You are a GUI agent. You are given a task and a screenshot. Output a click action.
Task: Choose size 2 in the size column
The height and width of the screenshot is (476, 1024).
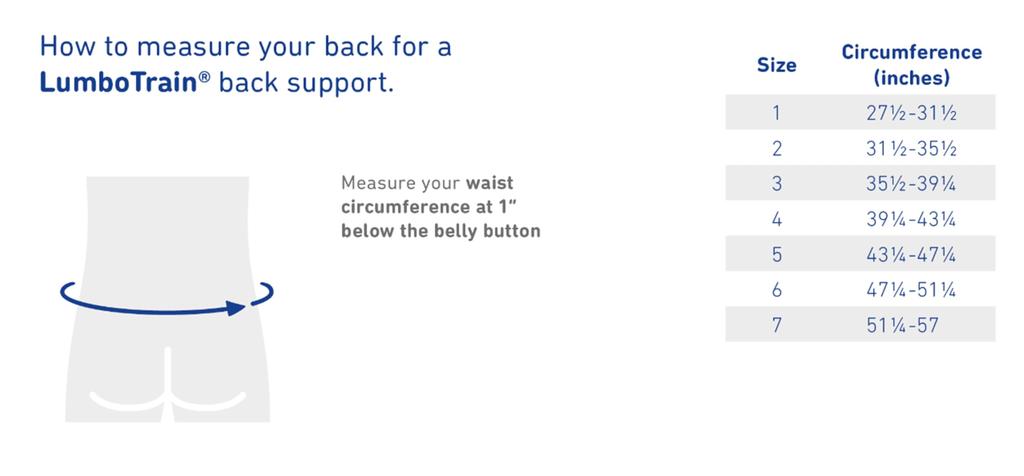tap(776, 148)
